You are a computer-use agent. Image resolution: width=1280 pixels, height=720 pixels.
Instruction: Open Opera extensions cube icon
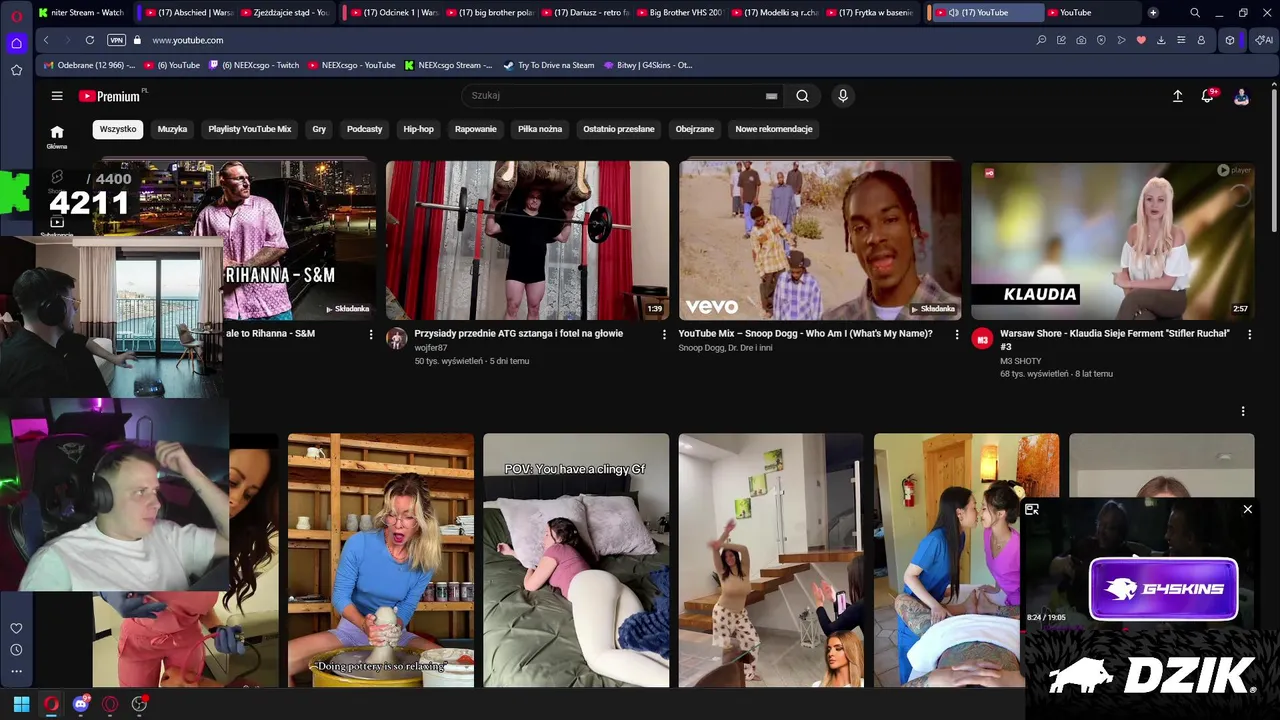point(1230,40)
